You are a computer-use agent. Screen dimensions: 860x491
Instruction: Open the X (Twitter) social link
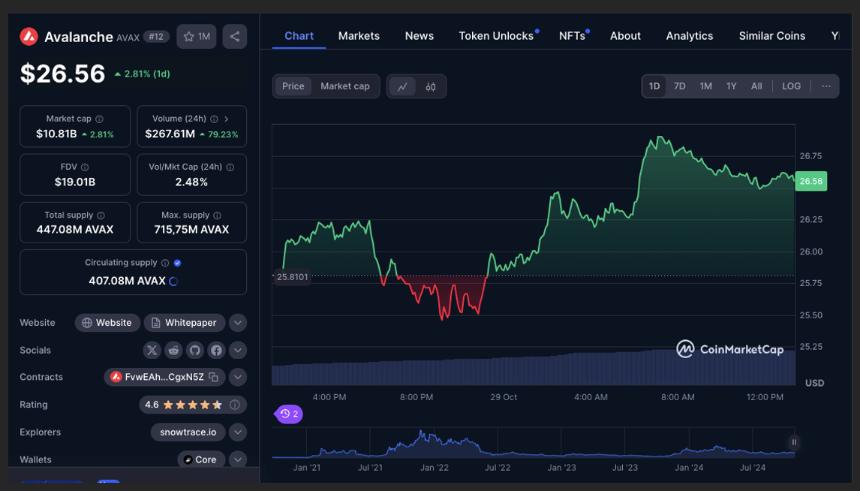coord(152,350)
